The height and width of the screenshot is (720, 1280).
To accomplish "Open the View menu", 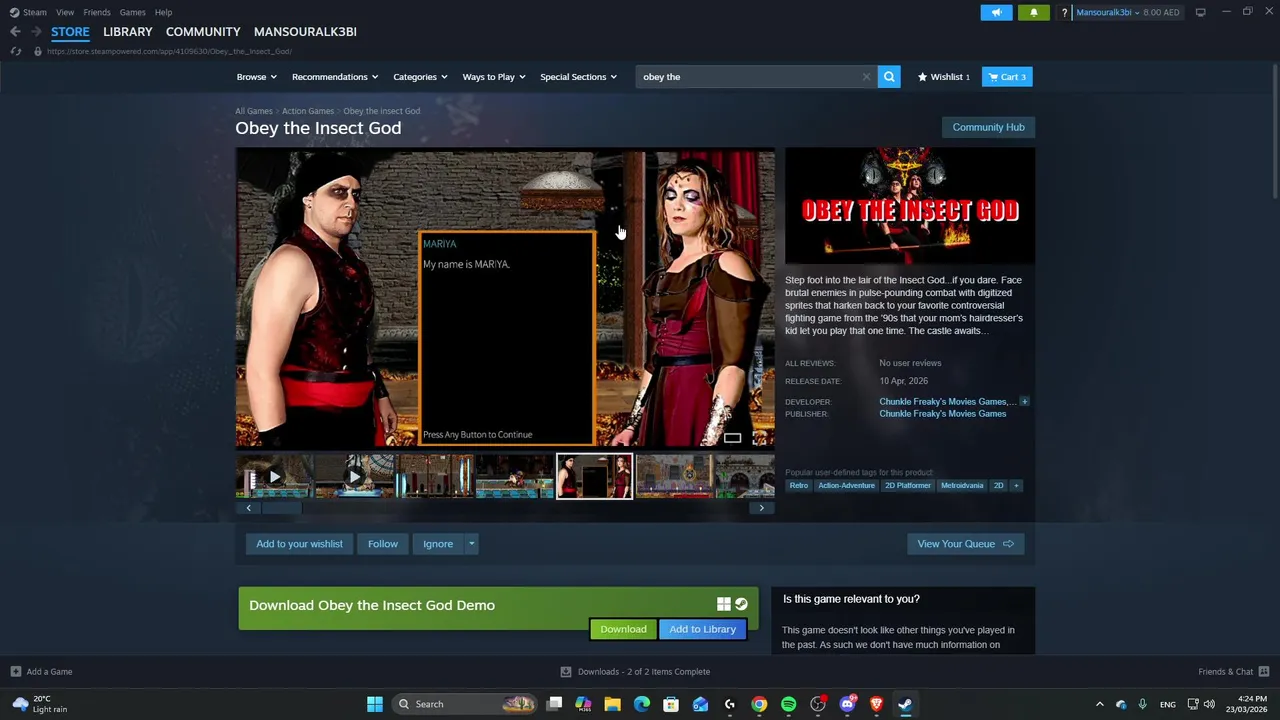I will [65, 12].
